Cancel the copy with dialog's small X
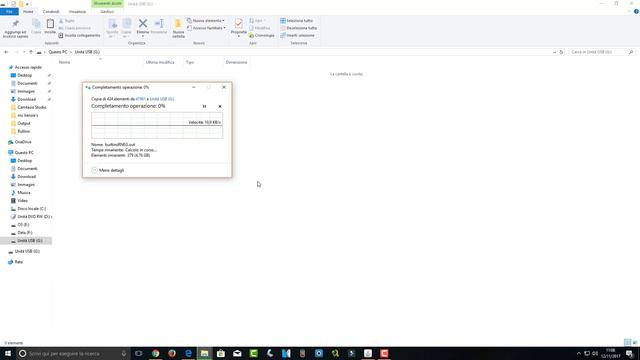640x360 pixels. [220, 107]
